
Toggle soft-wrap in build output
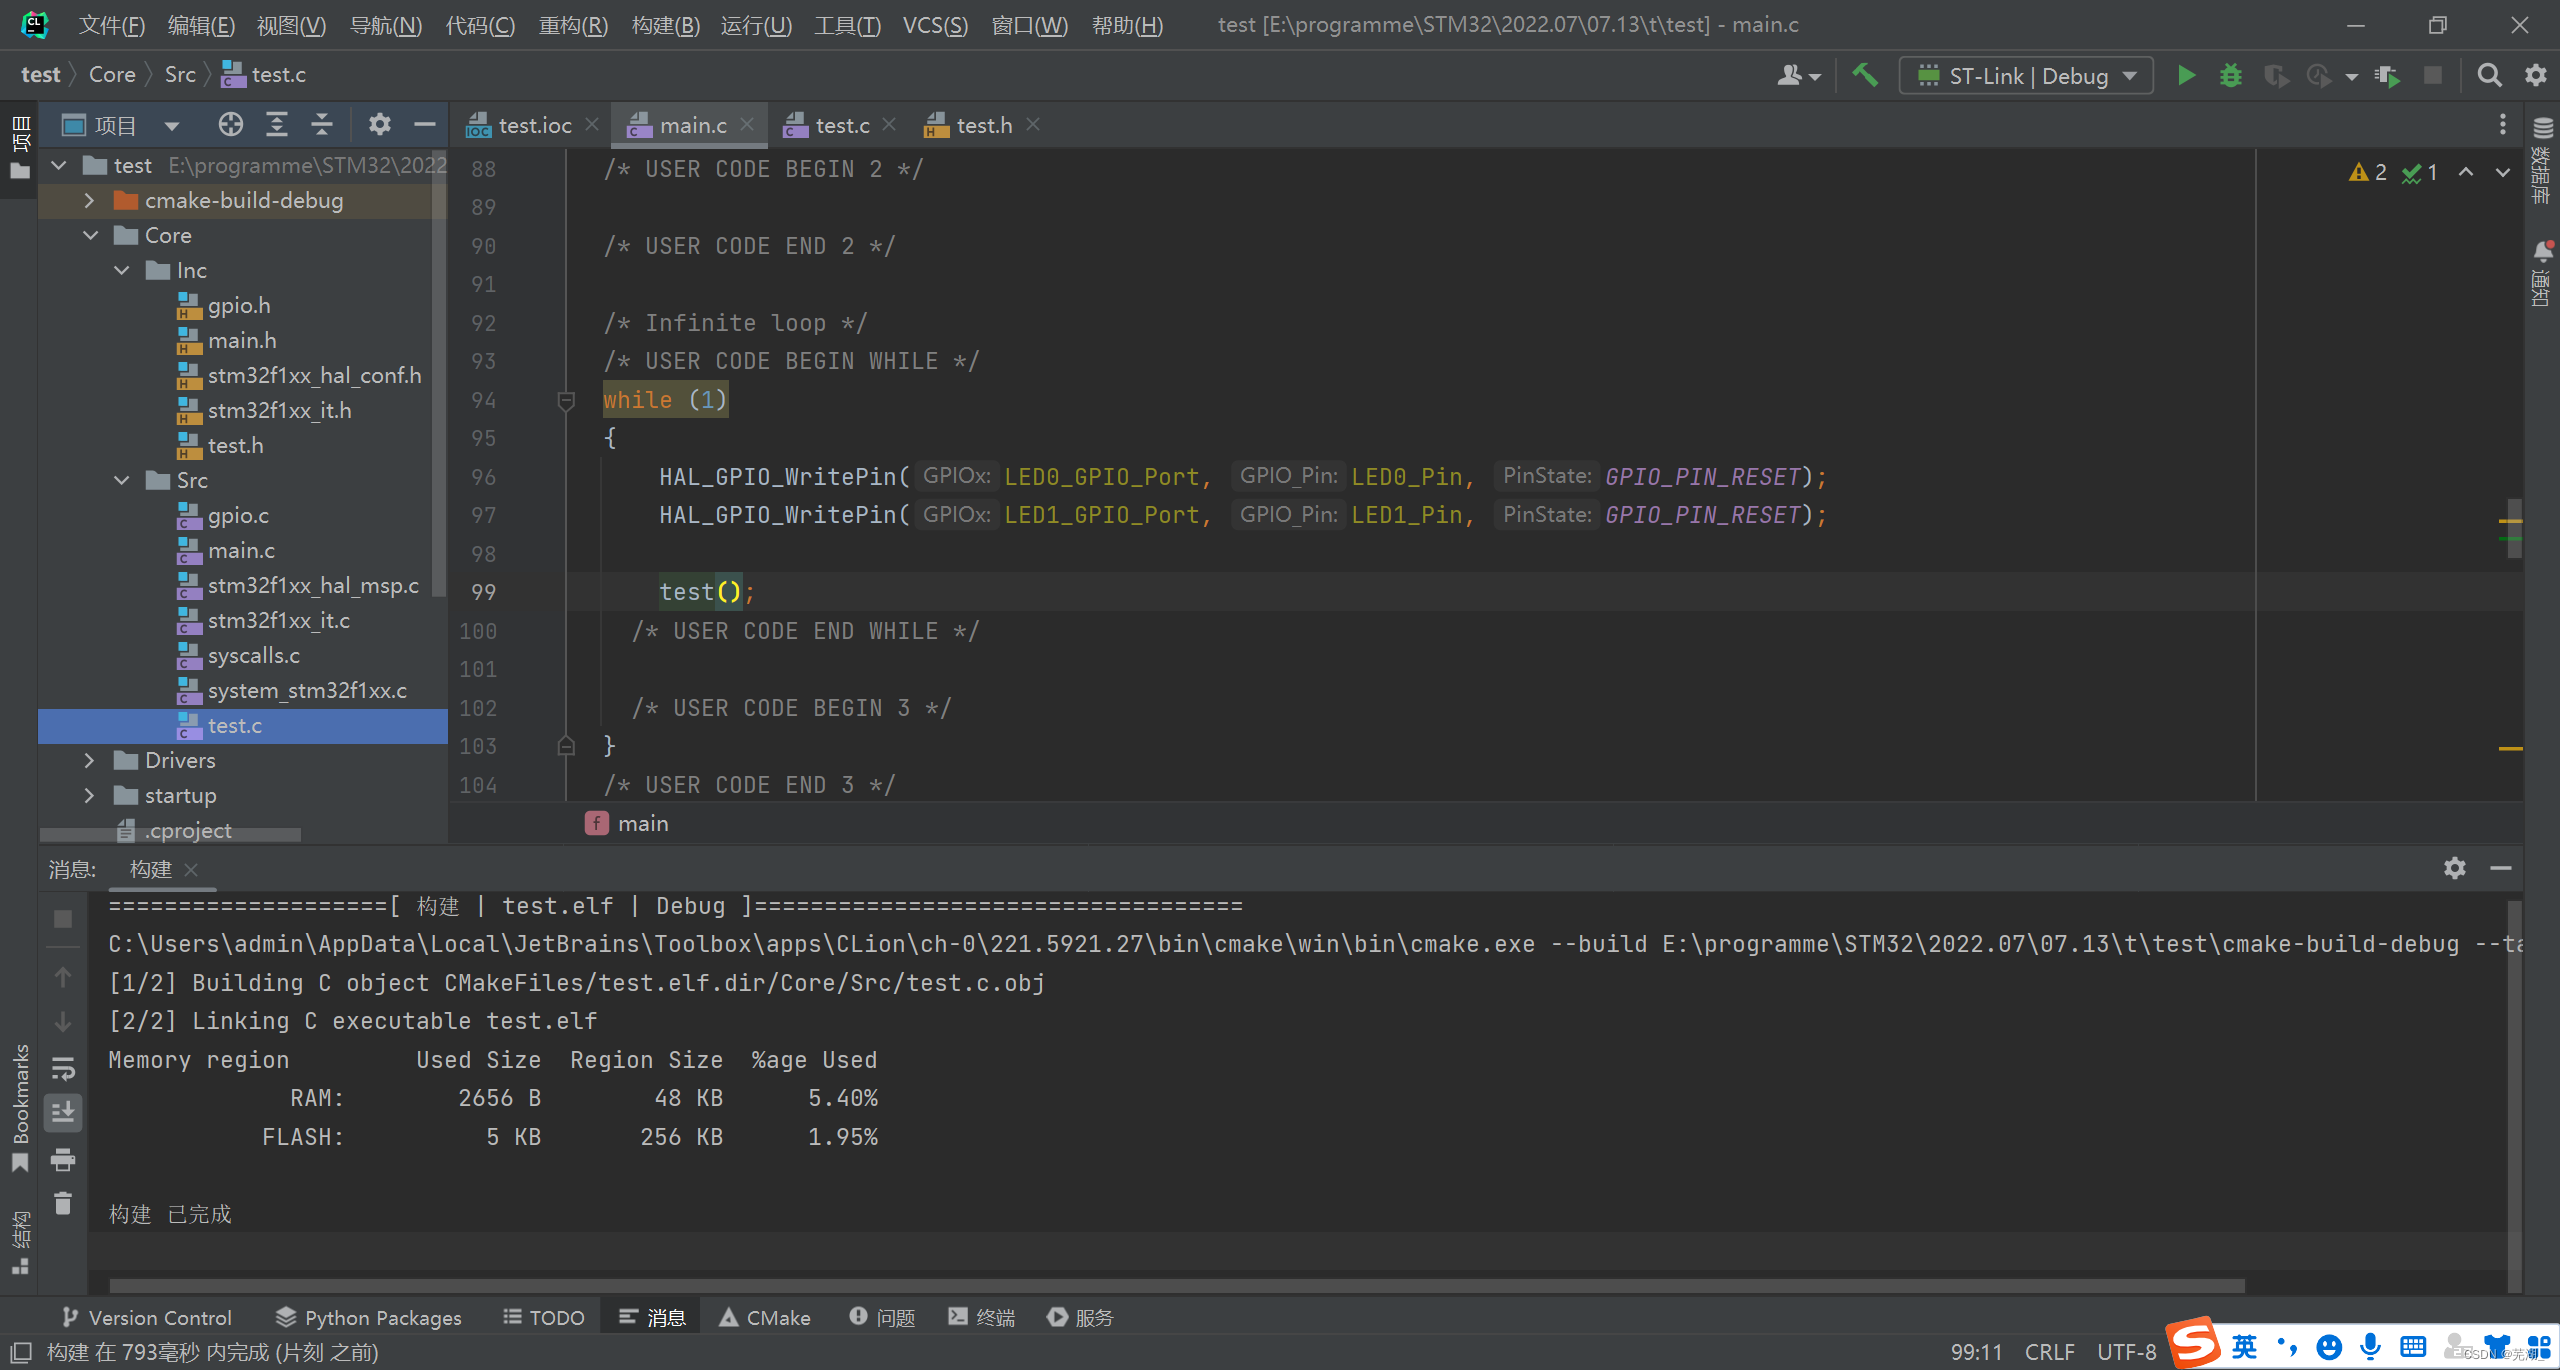63,1068
